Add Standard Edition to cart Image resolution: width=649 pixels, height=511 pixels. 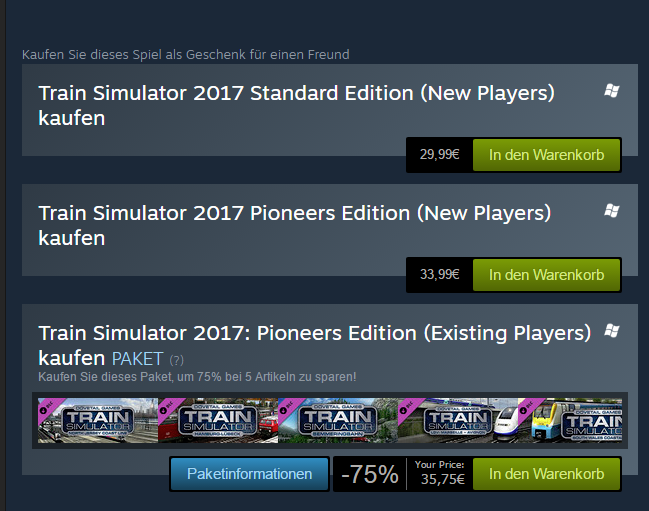pyautogui.click(x=546, y=155)
